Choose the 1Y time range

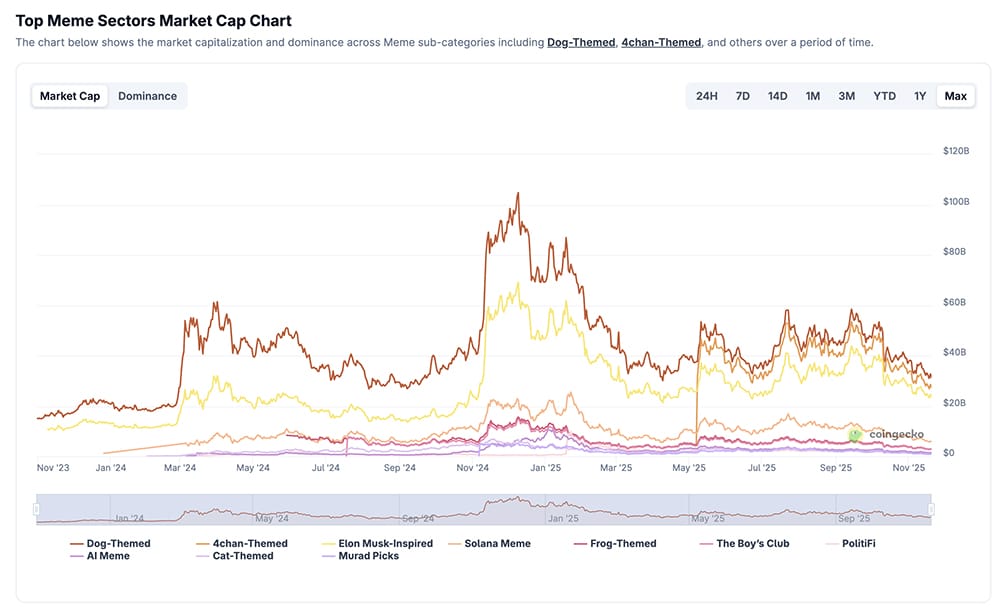(x=919, y=96)
